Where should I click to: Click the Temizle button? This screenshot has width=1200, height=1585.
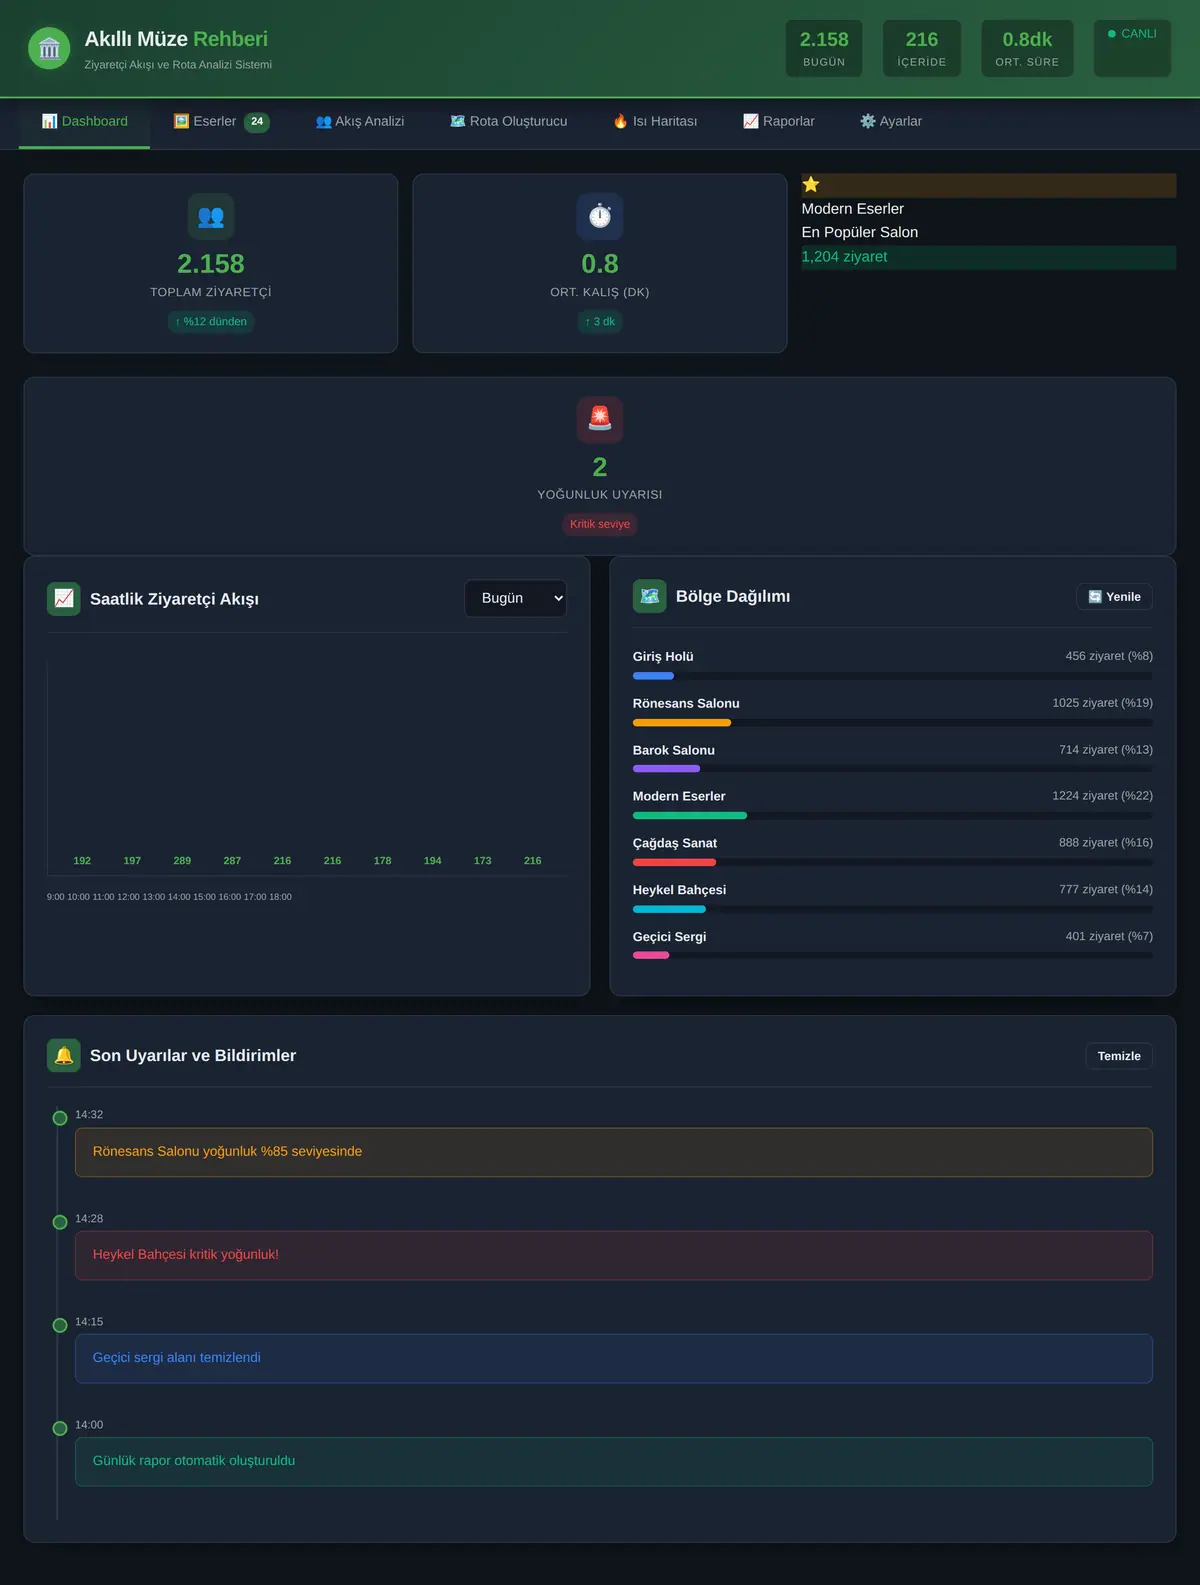tap(1119, 1056)
